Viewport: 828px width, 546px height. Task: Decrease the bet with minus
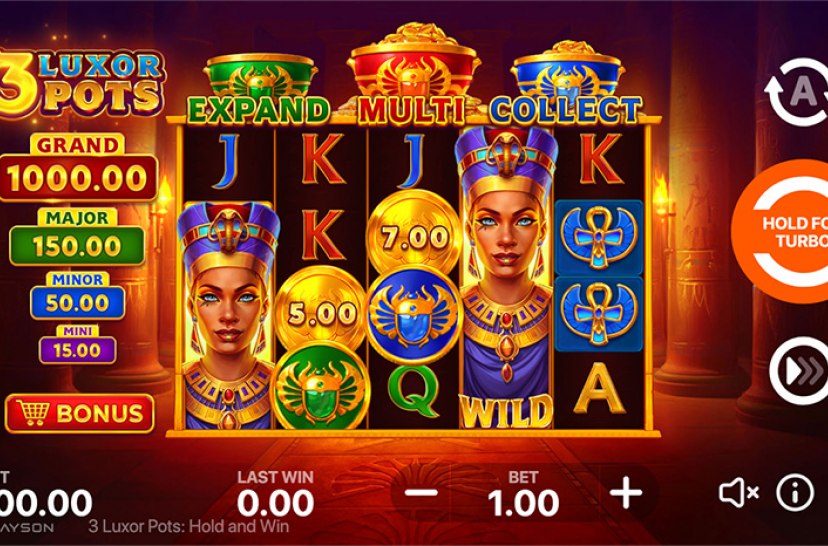(420, 493)
